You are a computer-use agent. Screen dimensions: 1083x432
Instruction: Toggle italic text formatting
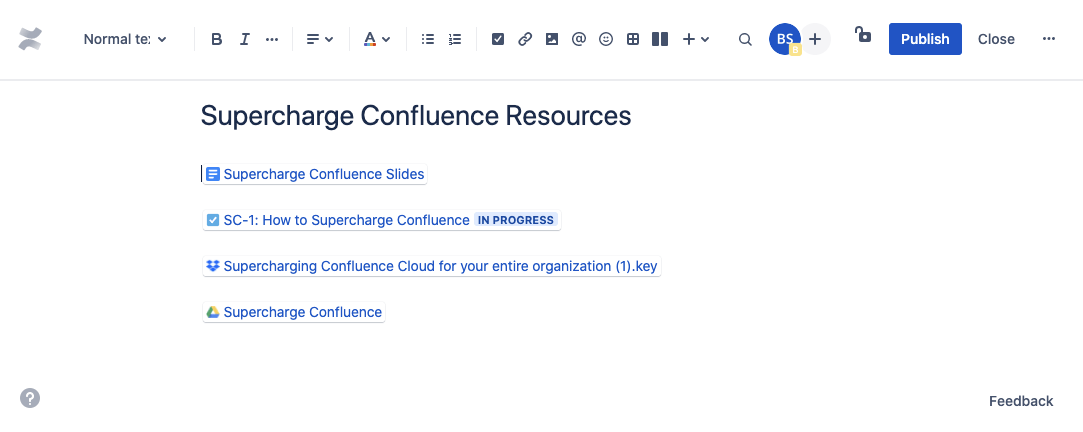click(245, 39)
